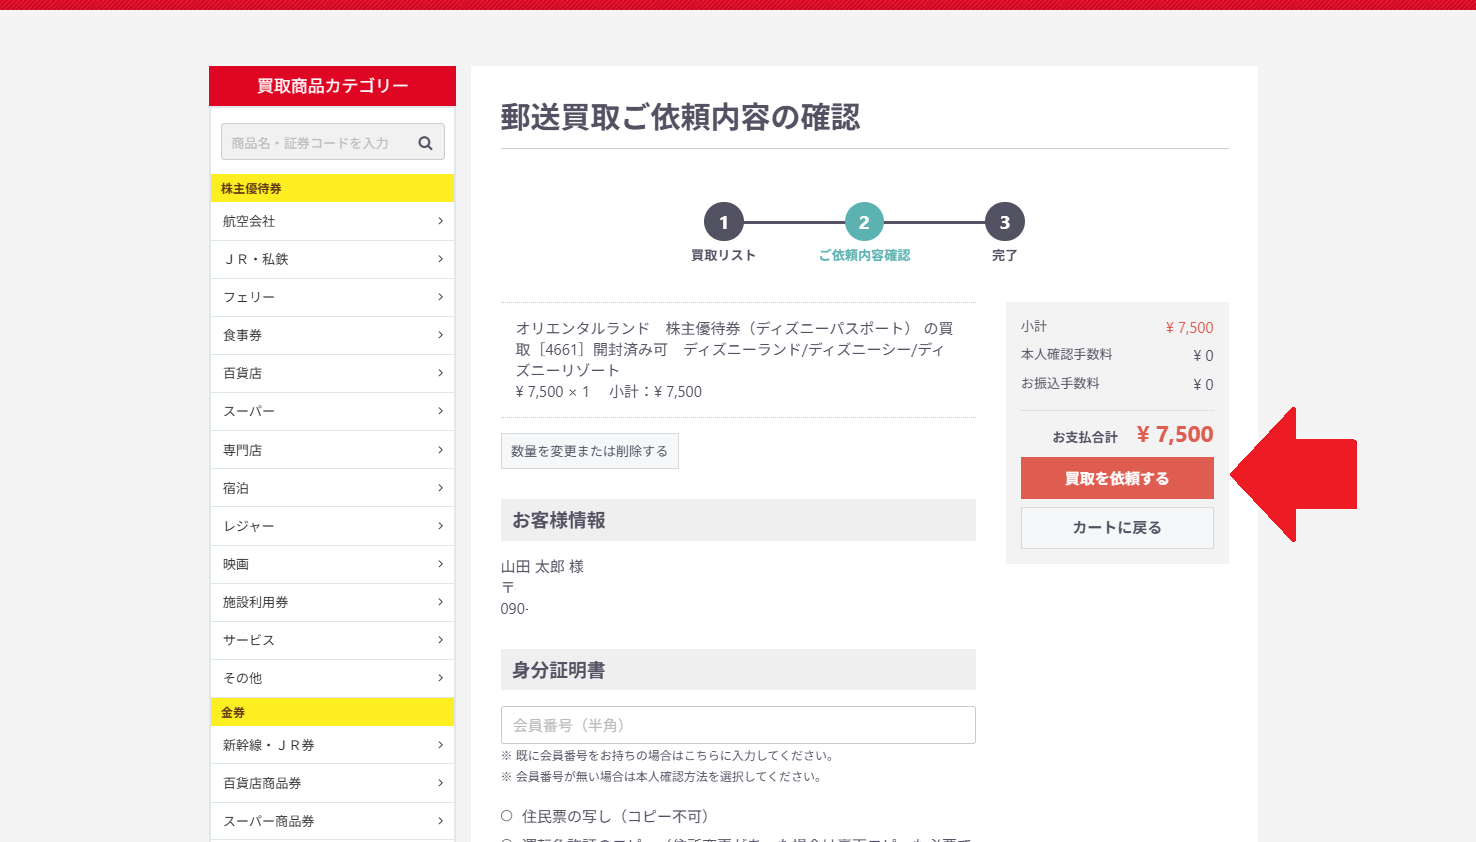Click step 1 買取リスト circle
The width and height of the screenshot is (1476, 842).
[724, 222]
